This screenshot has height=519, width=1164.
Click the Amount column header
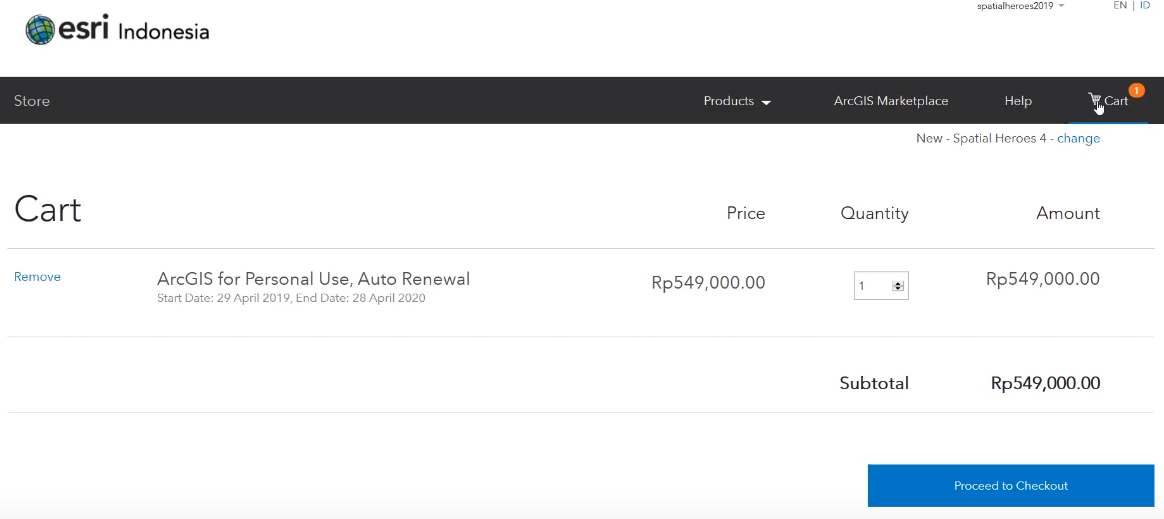[x=1068, y=214]
